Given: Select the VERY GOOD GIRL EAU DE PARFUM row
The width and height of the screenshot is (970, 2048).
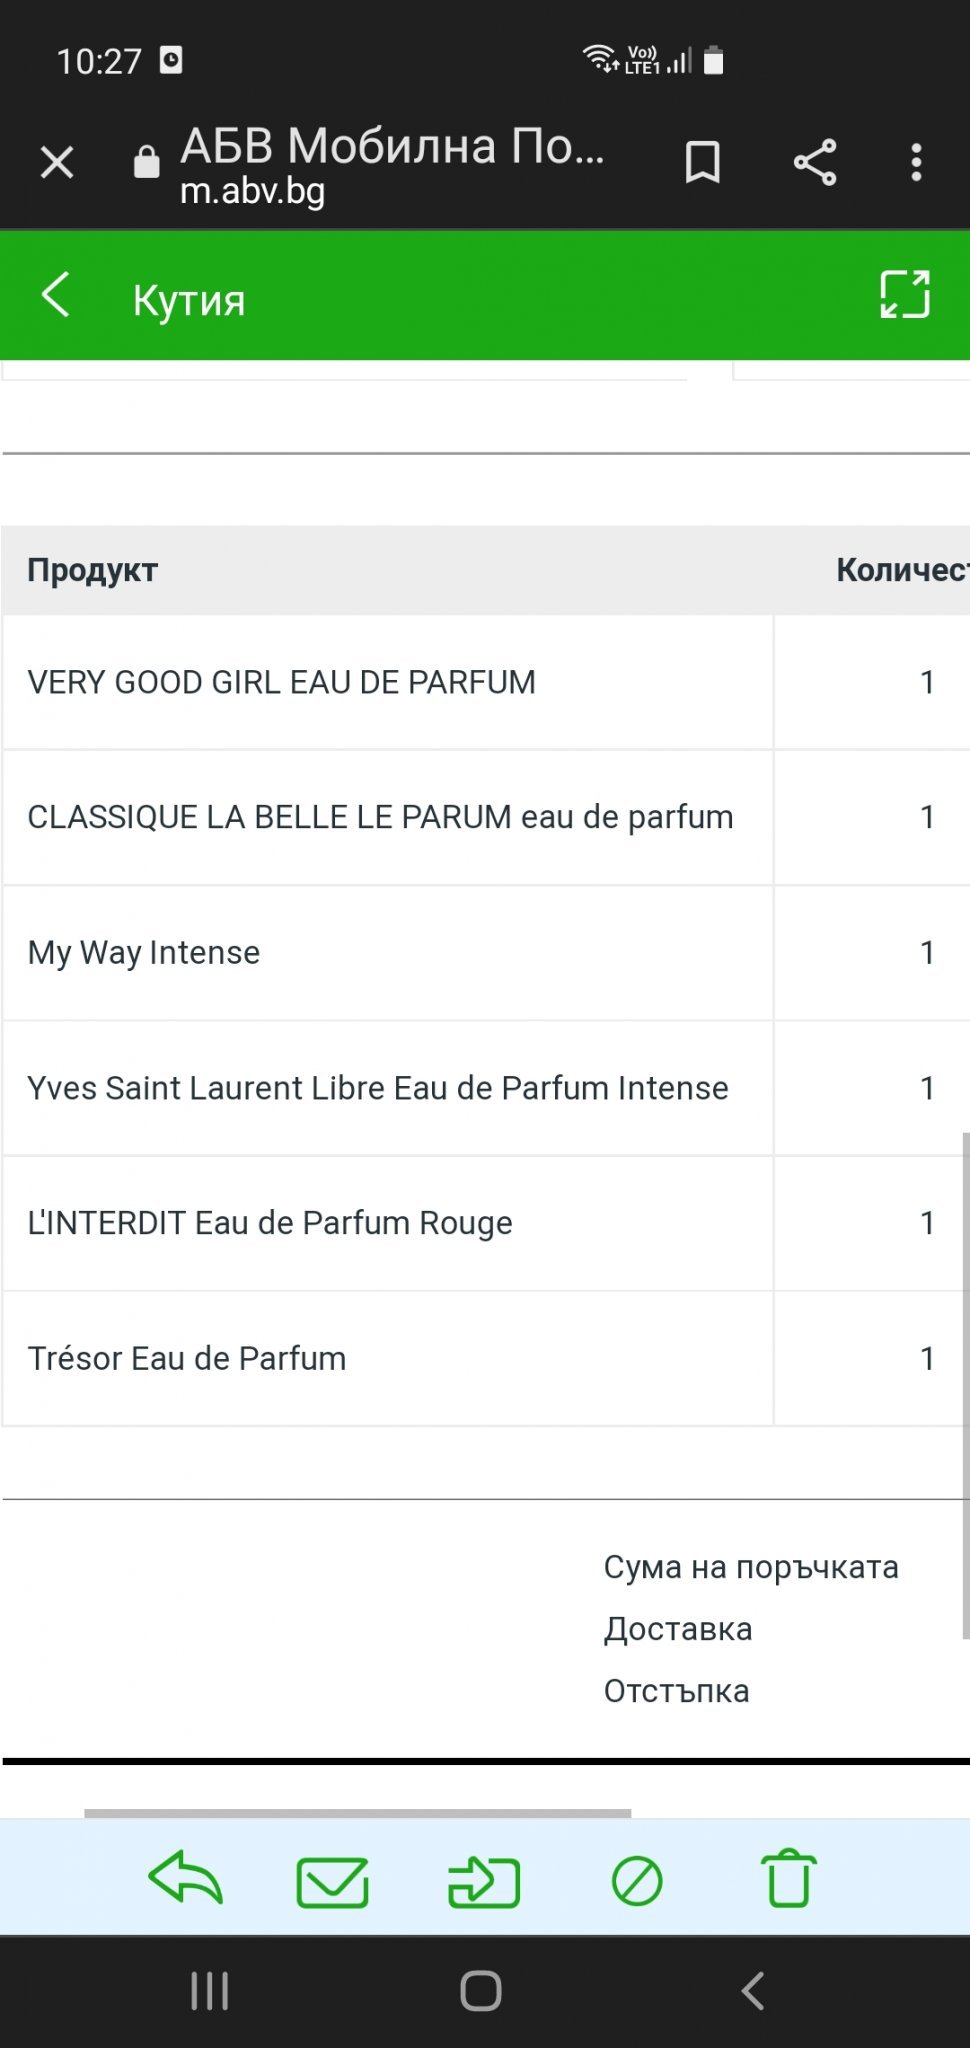Looking at the screenshot, I should click(x=282, y=682).
